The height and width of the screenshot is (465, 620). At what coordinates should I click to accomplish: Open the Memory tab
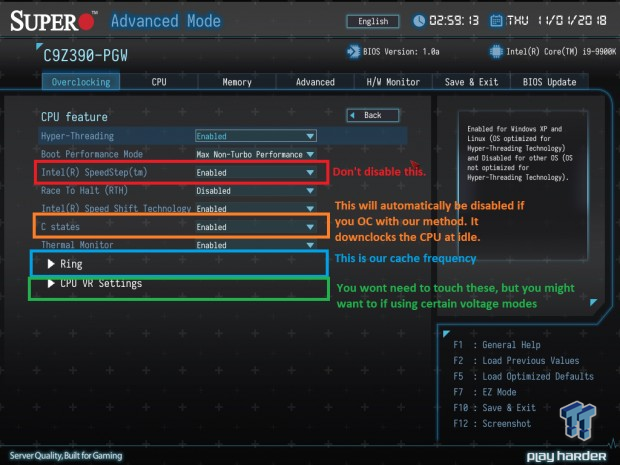coord(237,82)
